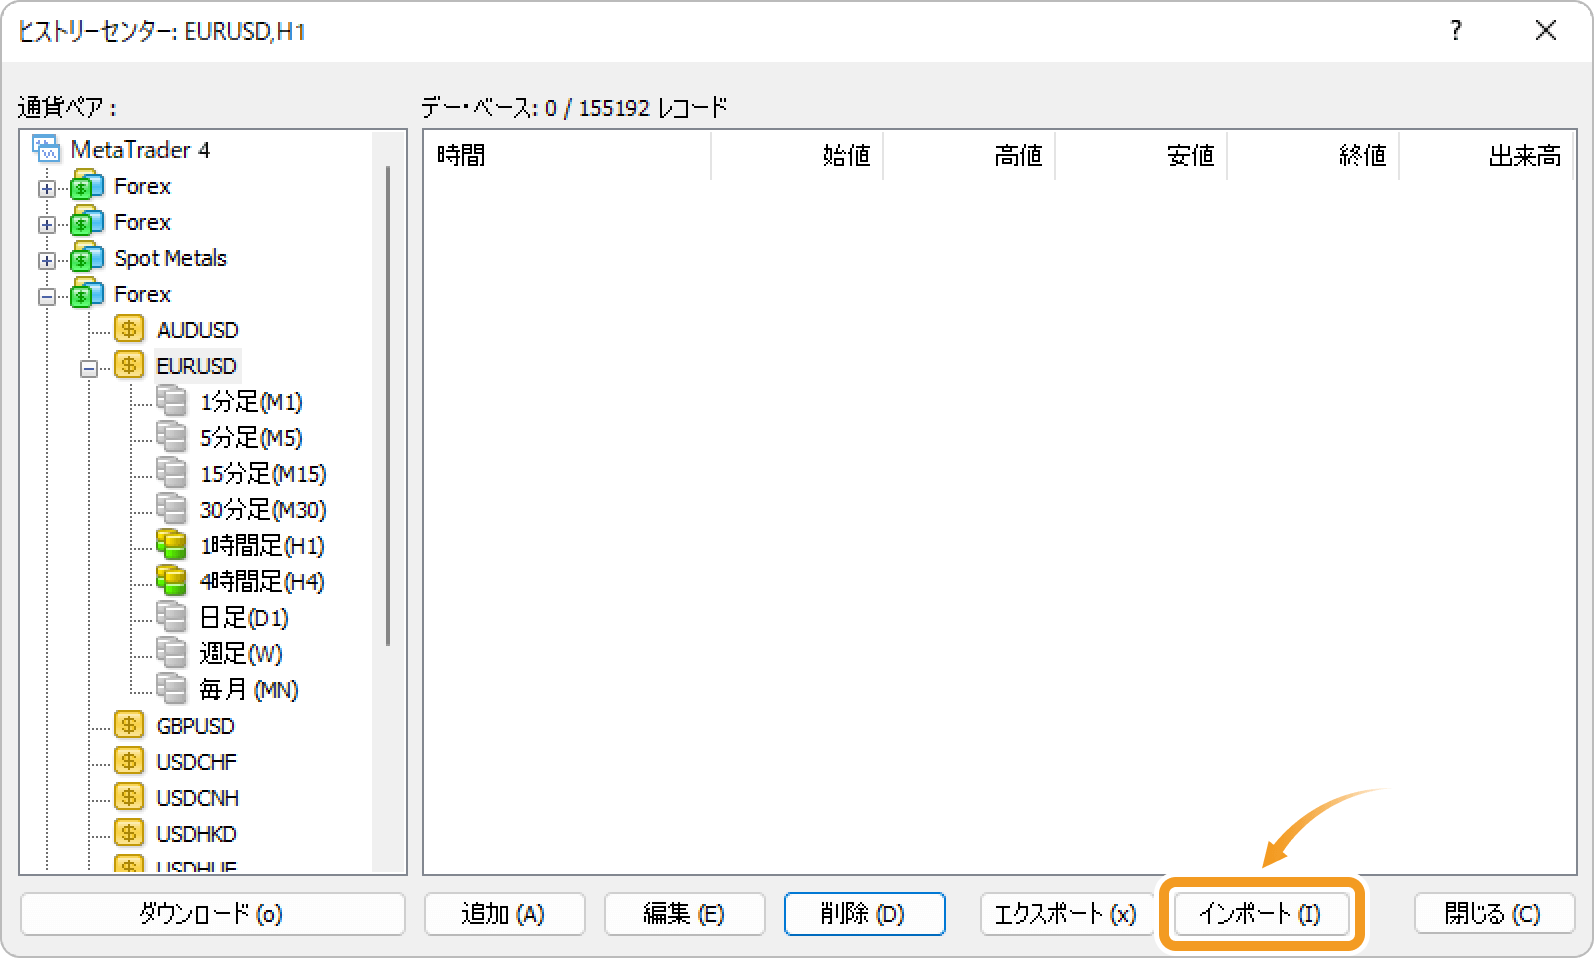Click the 毎月(MN) database icon
The height and width of the screenshot is (958, 1594).
(x=171, y=689)
